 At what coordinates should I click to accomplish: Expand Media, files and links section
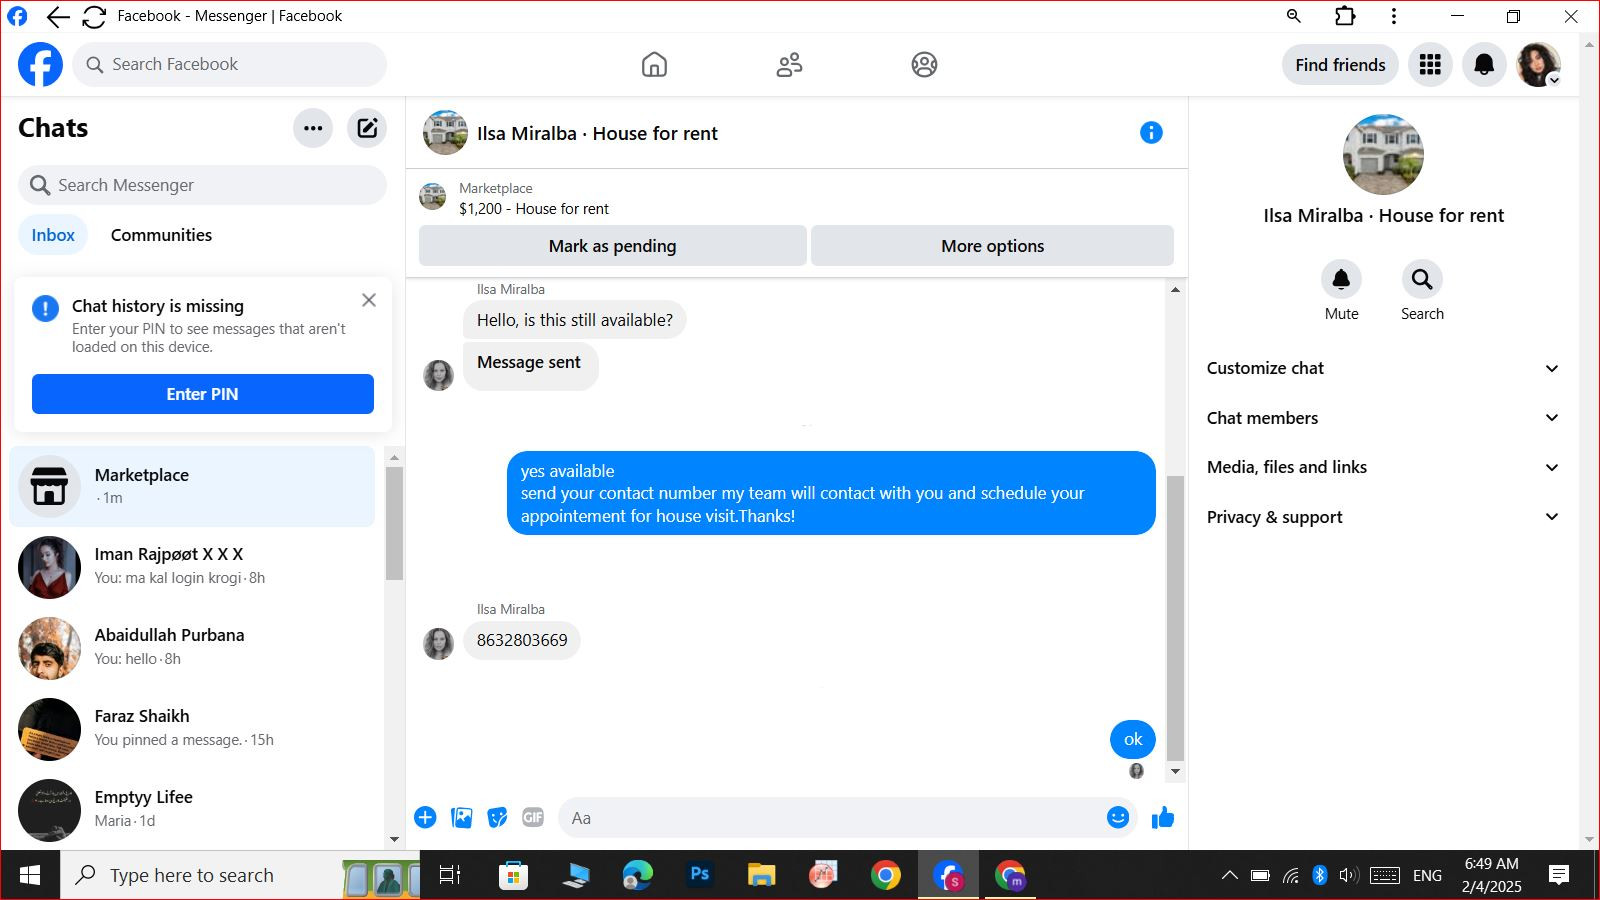(x=1383, y=467)
